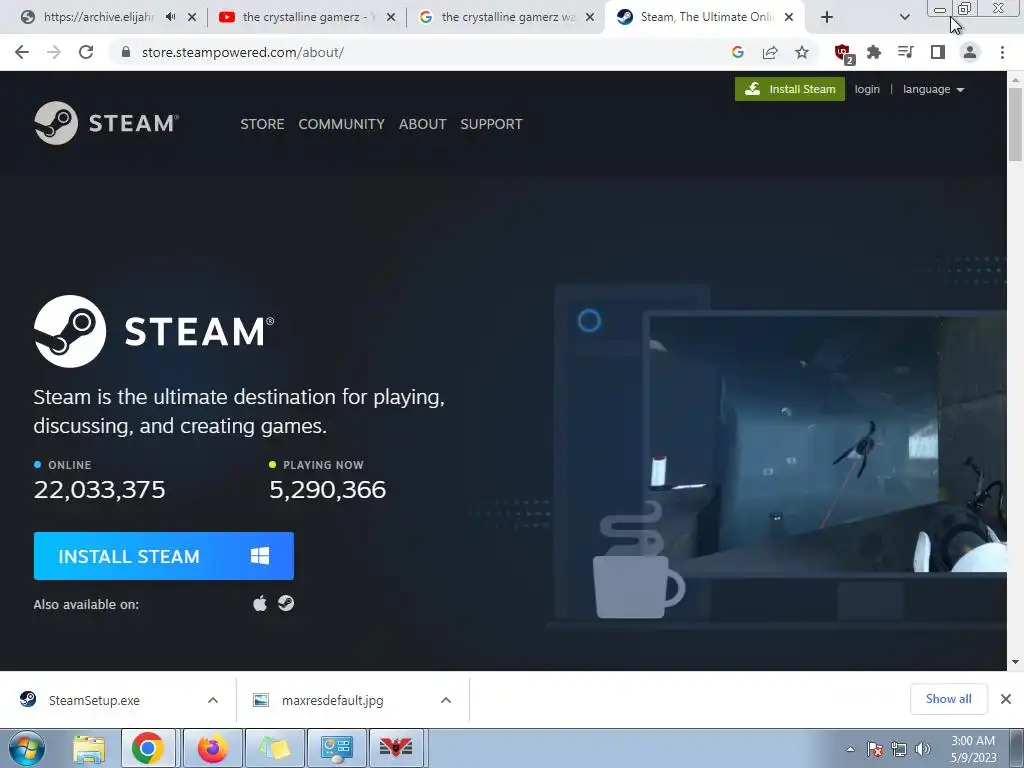The width and height of the screenshot is (1024, 768).
Task: Expand the tab search chevron
Action: (904, 17)
